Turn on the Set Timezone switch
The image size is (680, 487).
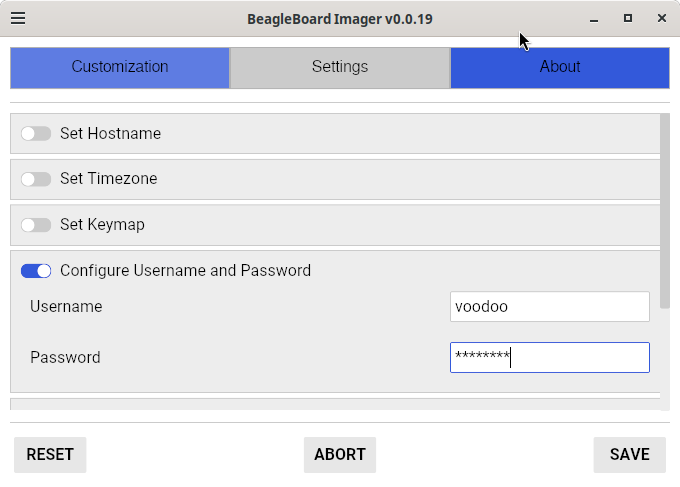click(36, 179)
